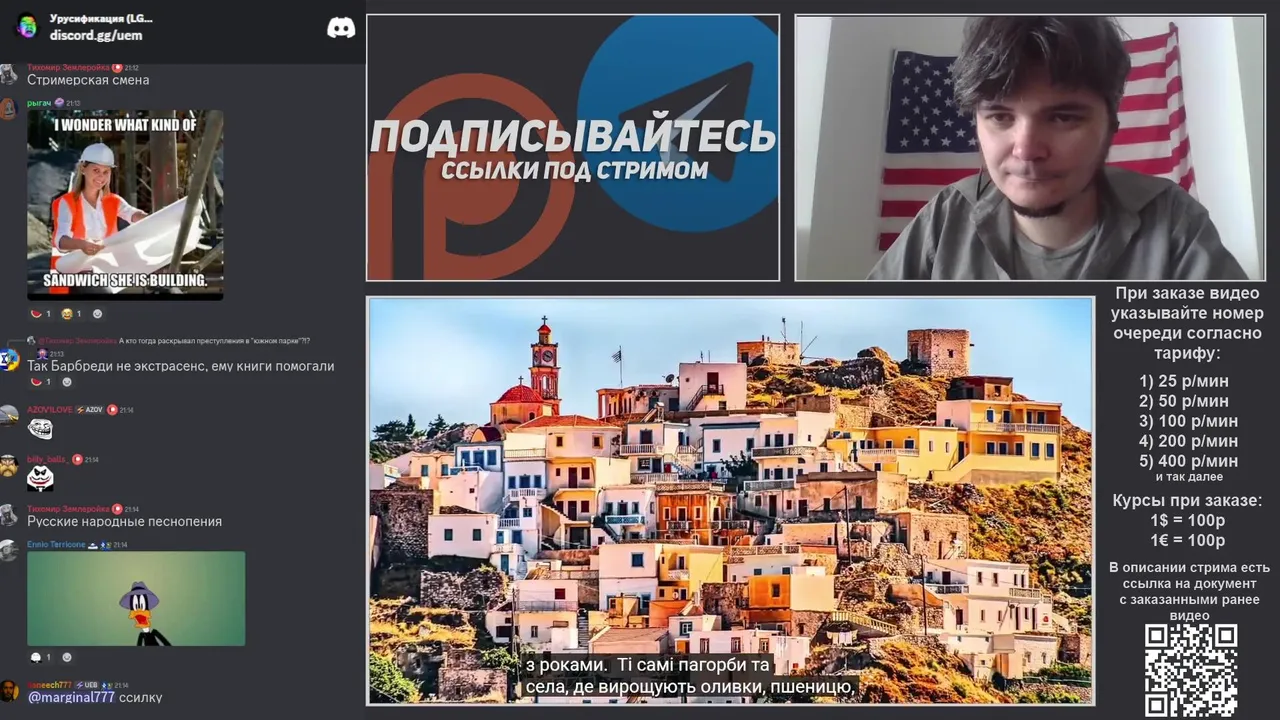Click the tariff line 3) 100 р/мин

1188,421
